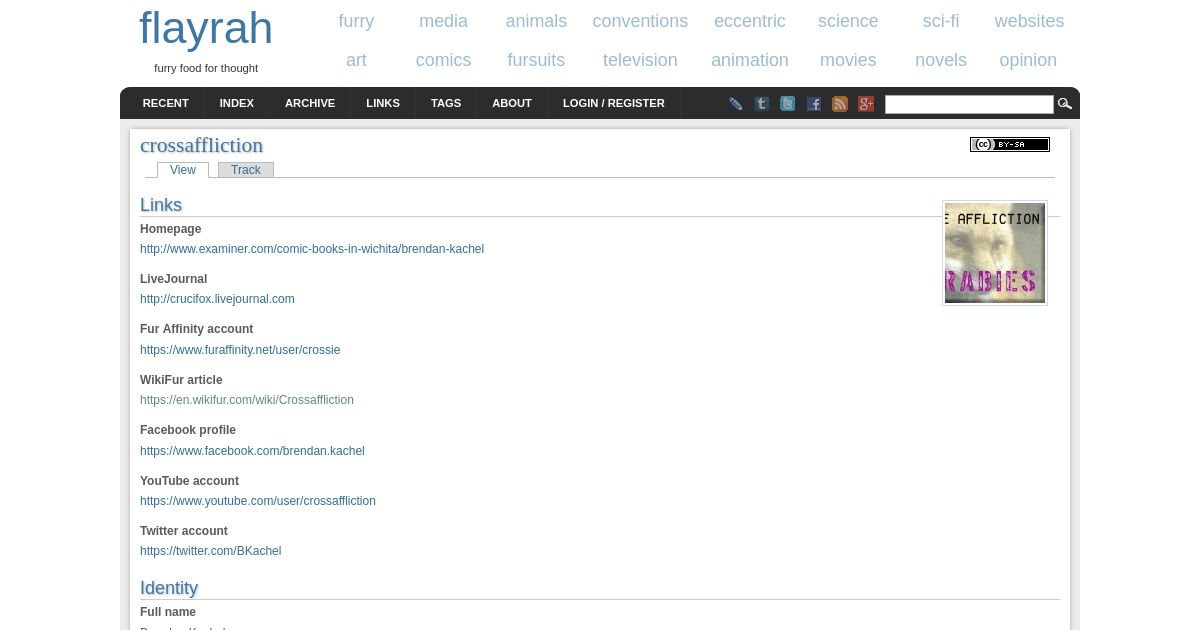Click the Links section heading

point(161,205)
